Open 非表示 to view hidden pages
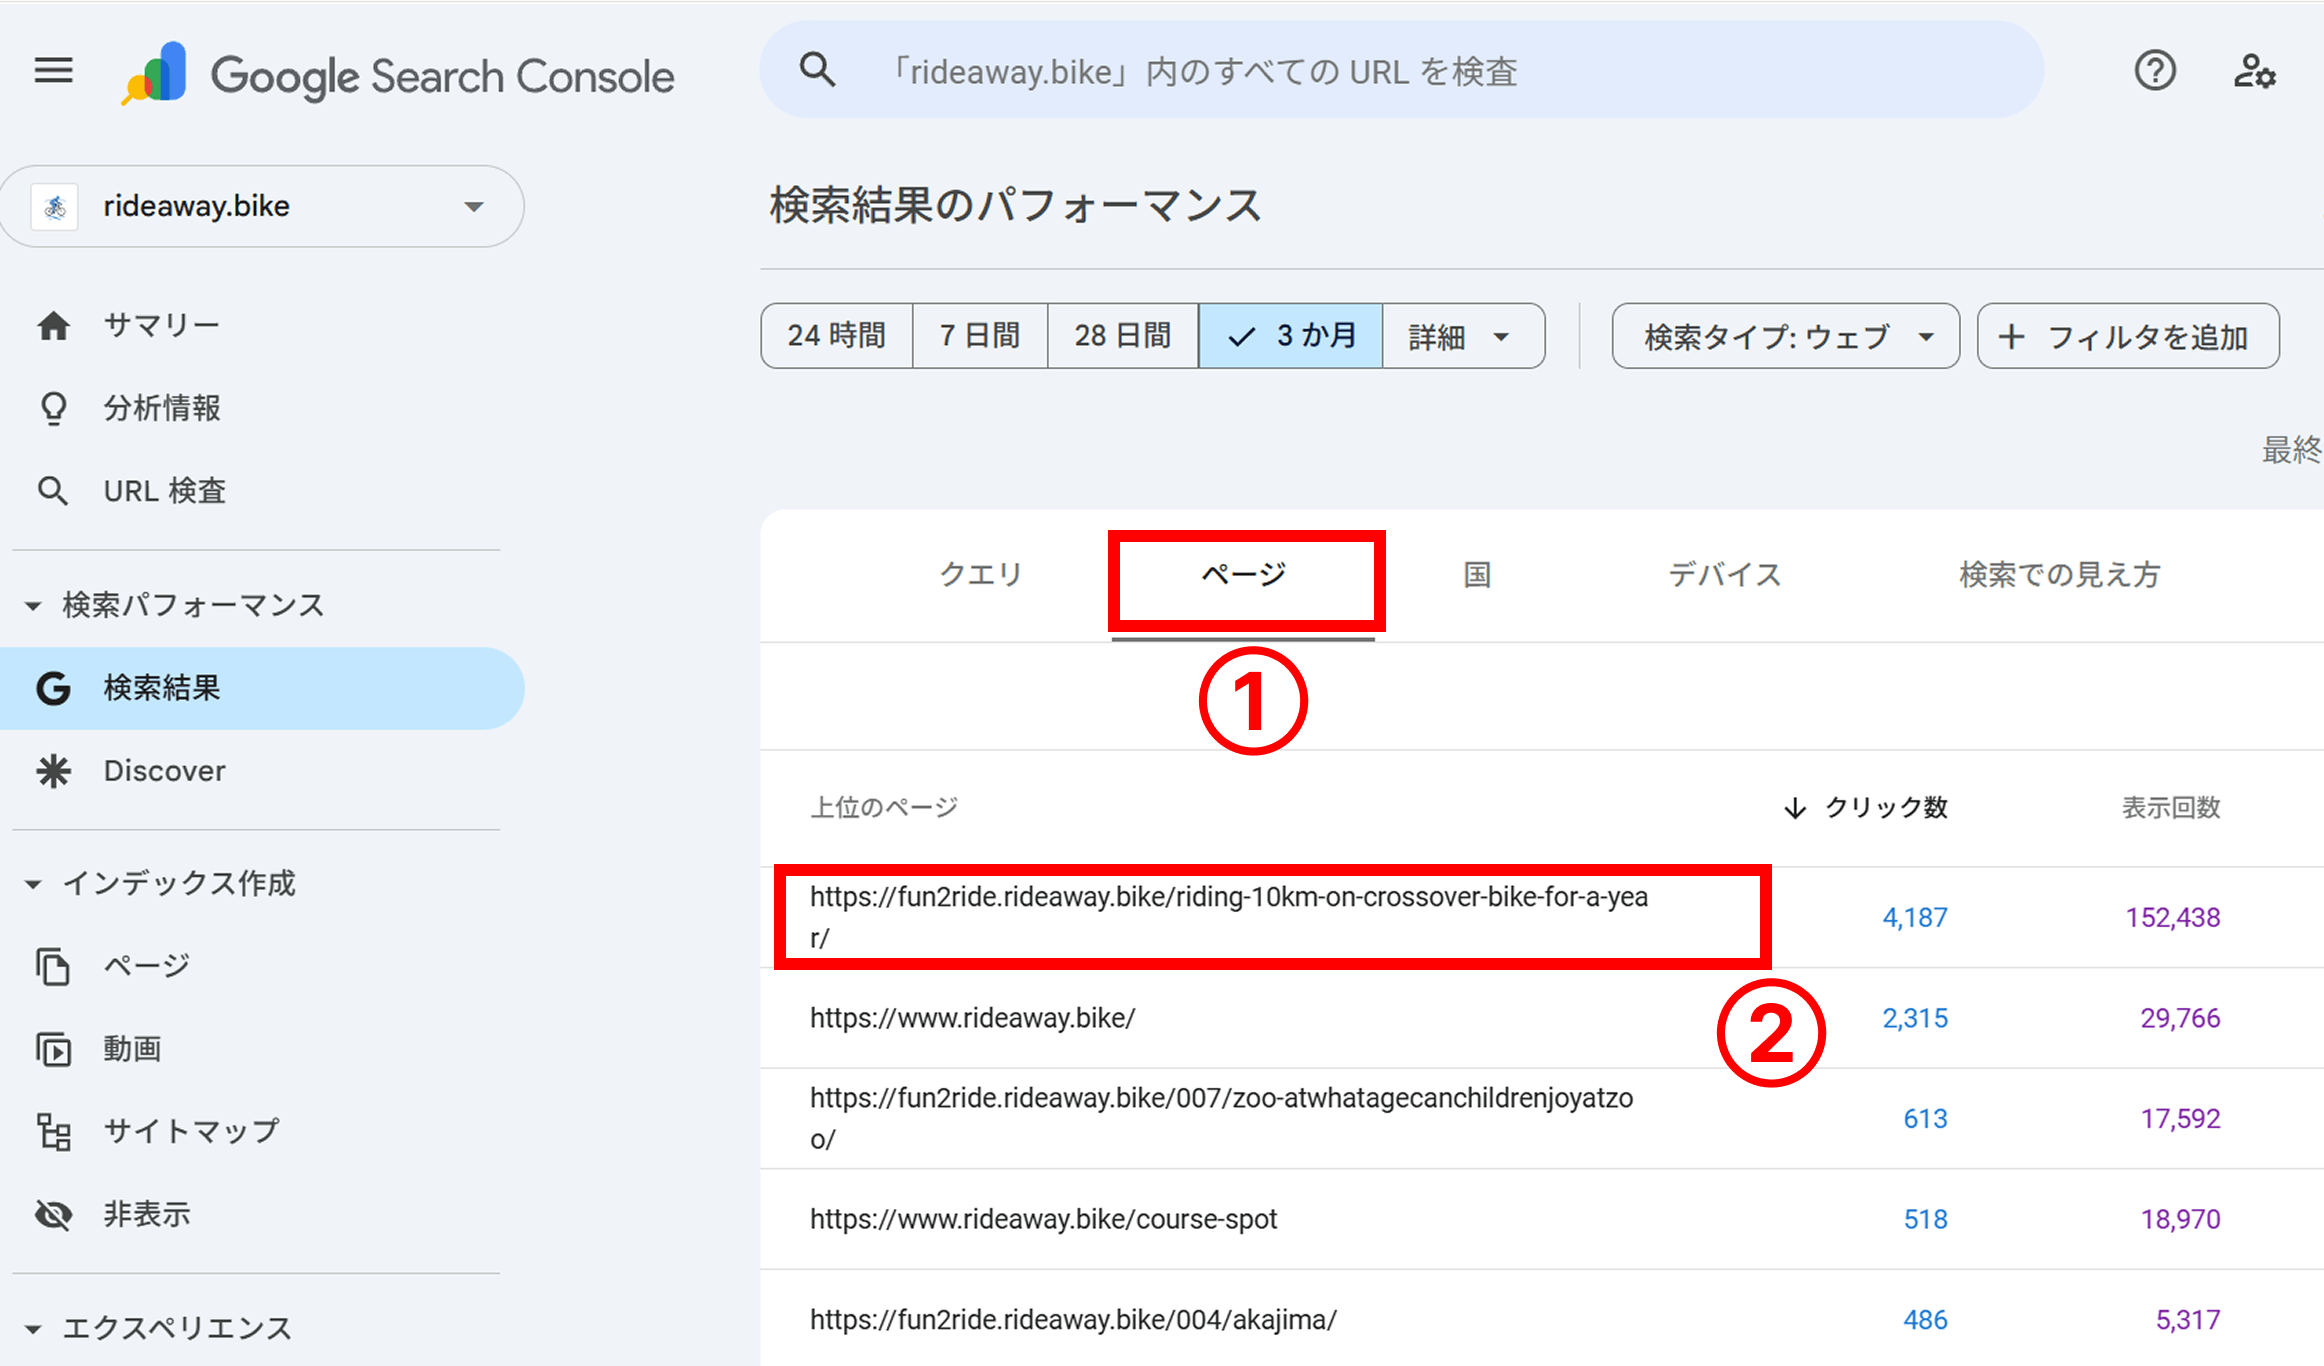Image resolution: width=2324 pixels, height=1366 pixels. point(146,1213)
